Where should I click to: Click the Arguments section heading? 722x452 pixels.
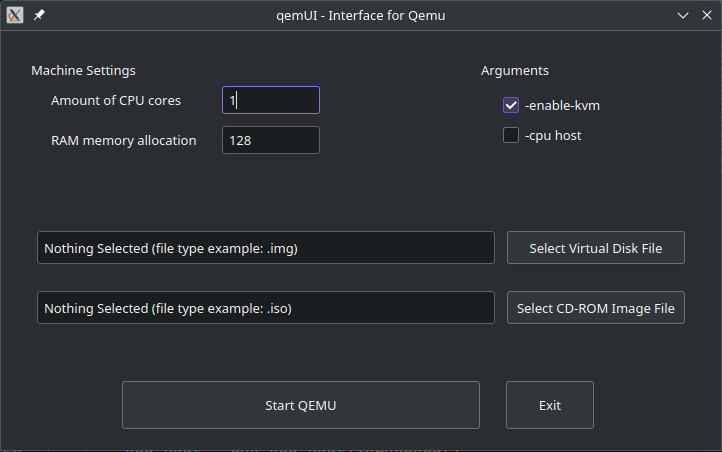point(514,70)
